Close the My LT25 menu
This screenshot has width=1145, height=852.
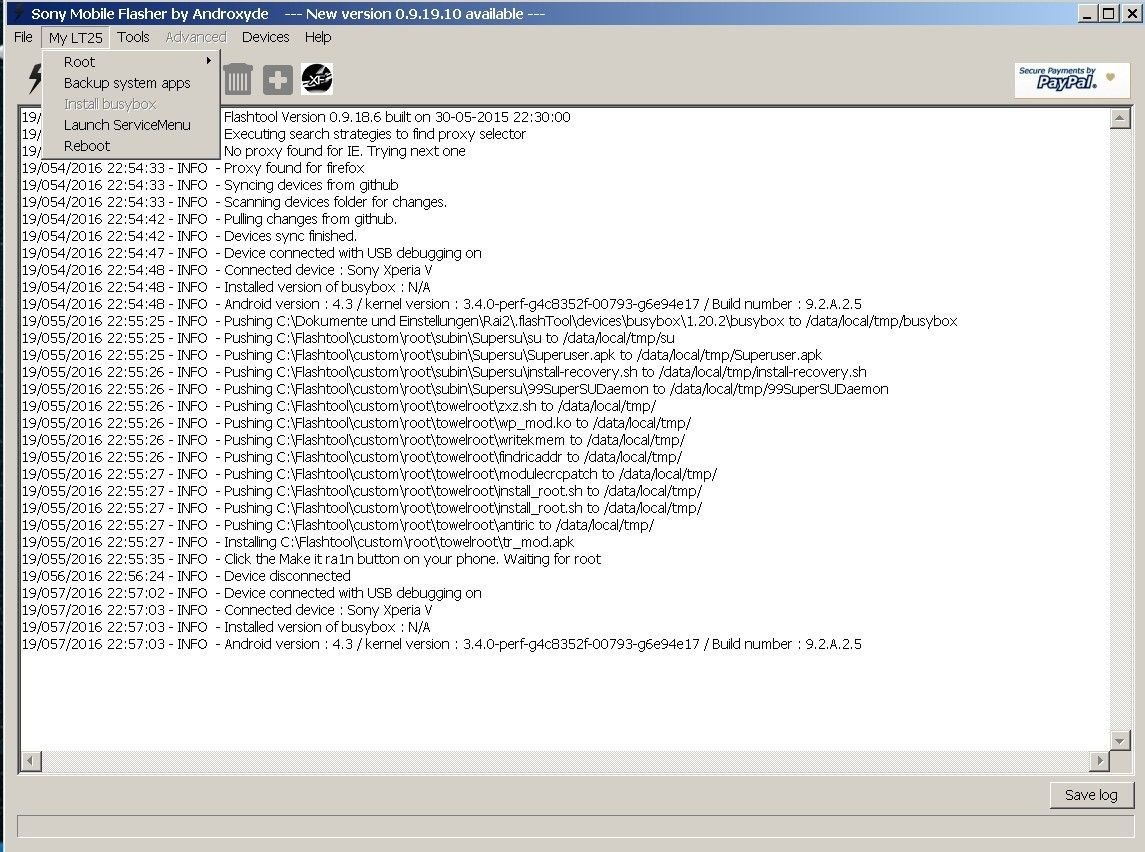(76, 37)
